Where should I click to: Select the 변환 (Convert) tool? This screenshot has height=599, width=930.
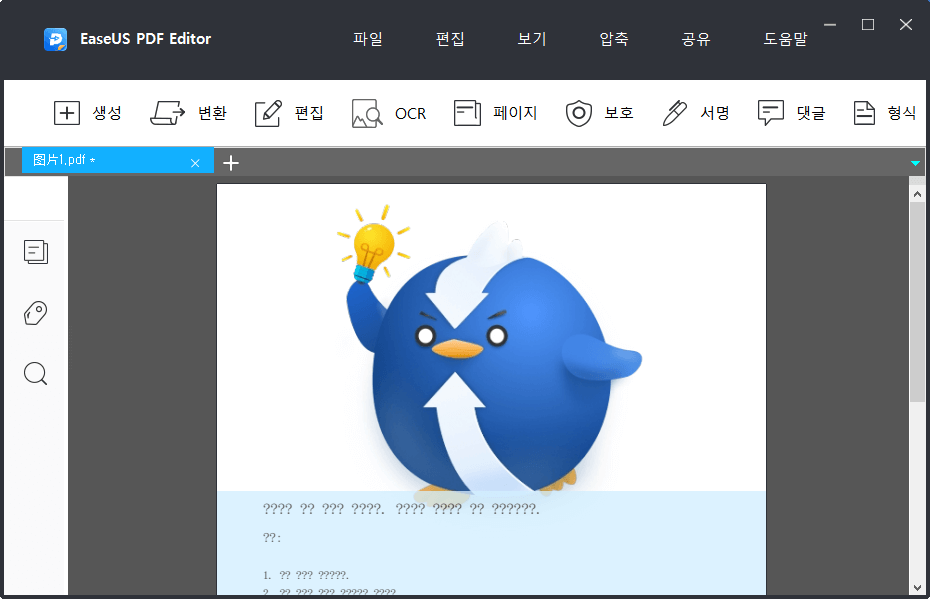point(189,113)
